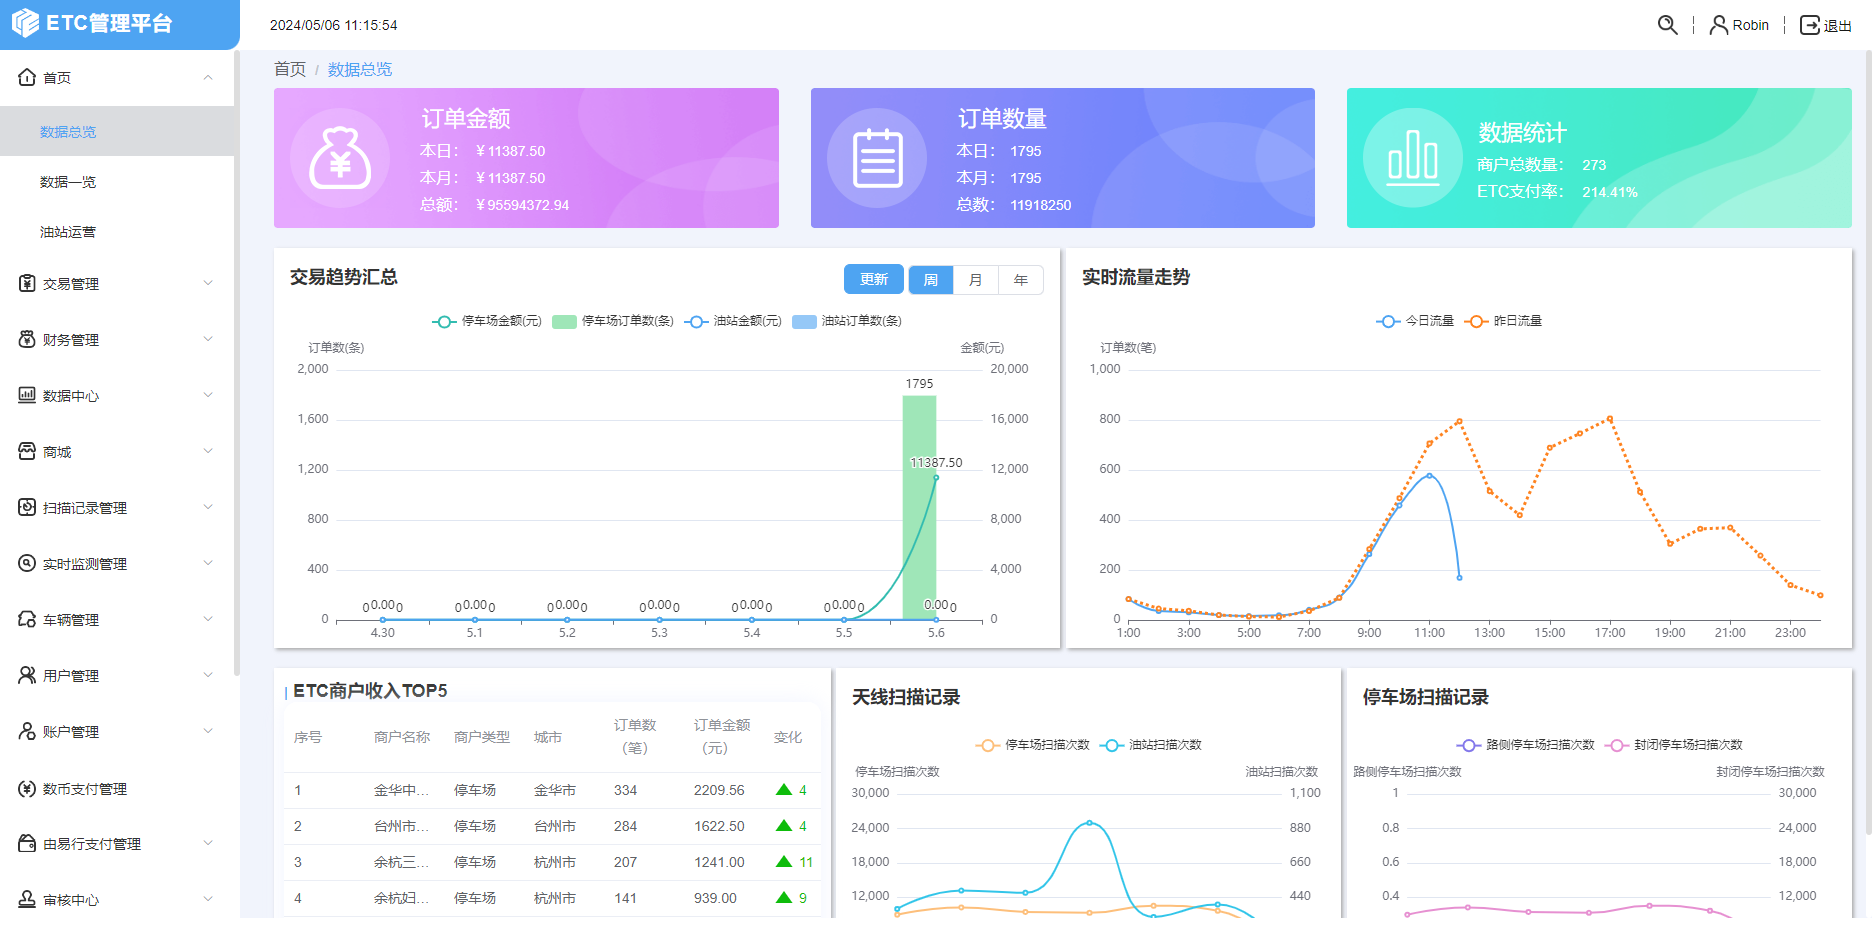Expand the 用户管理 chevron
Viewport: 1872px width, 928px height.
point(208,675)
